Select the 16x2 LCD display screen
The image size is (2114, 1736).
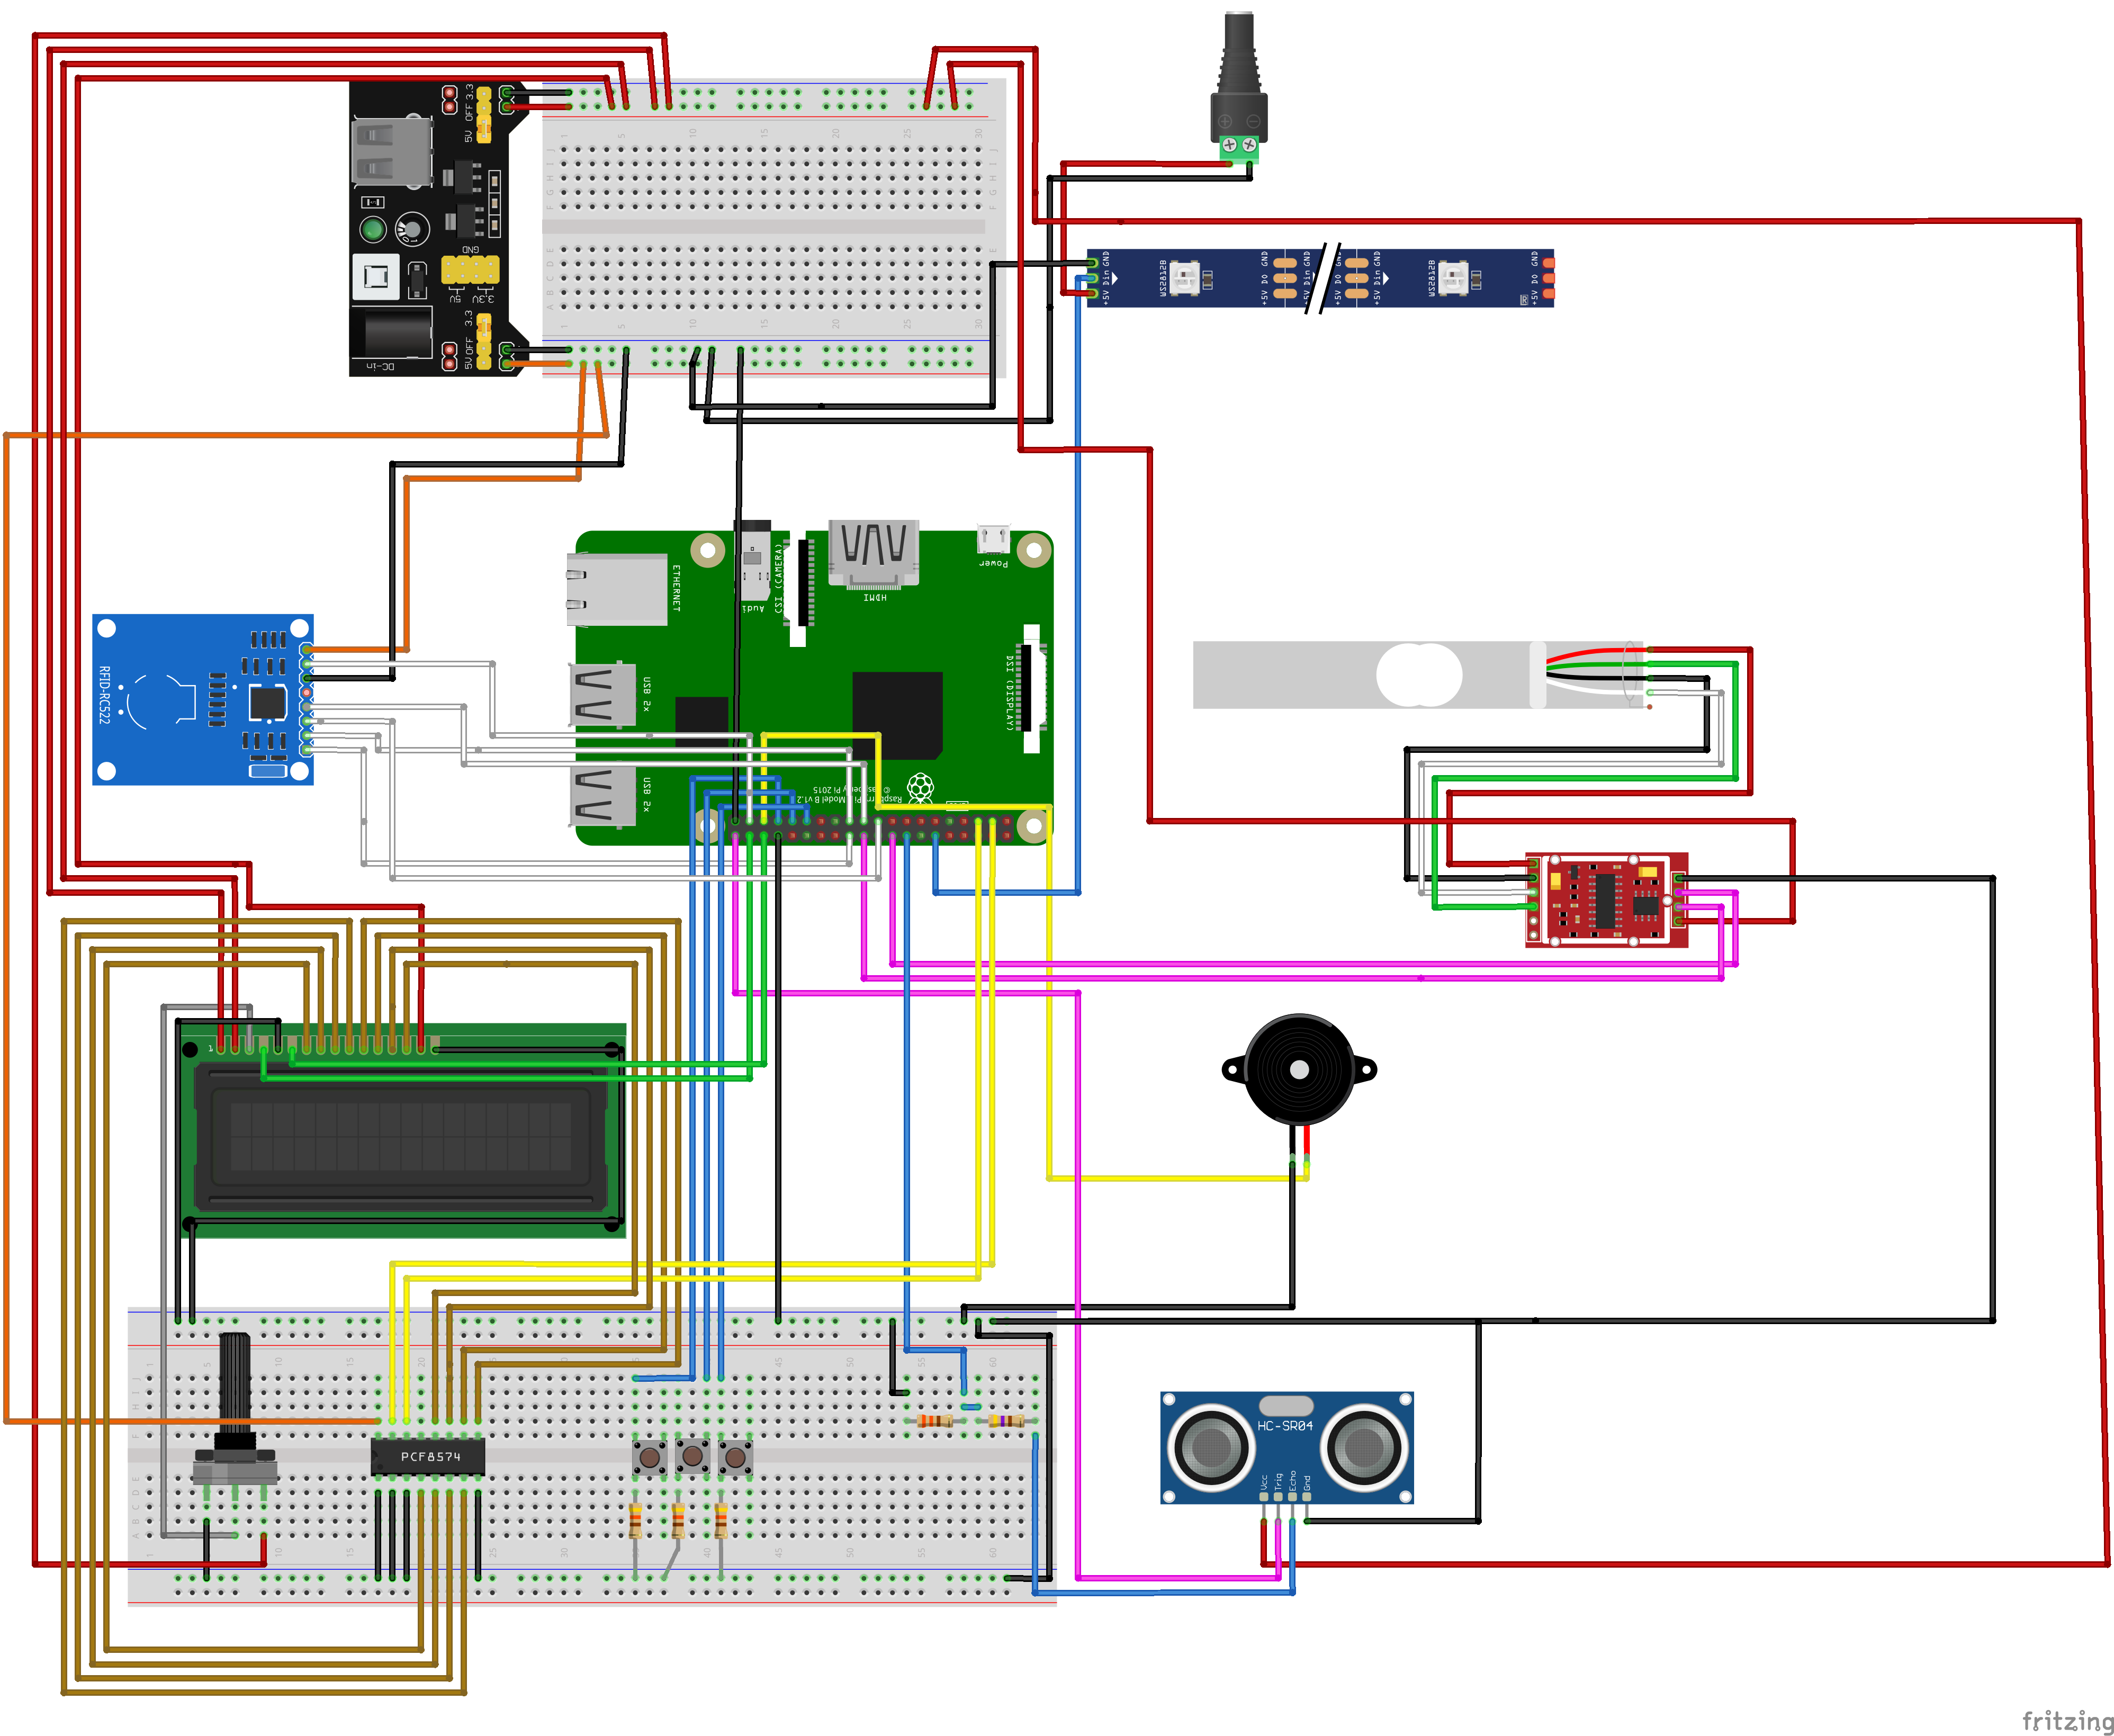(401, 1137)
